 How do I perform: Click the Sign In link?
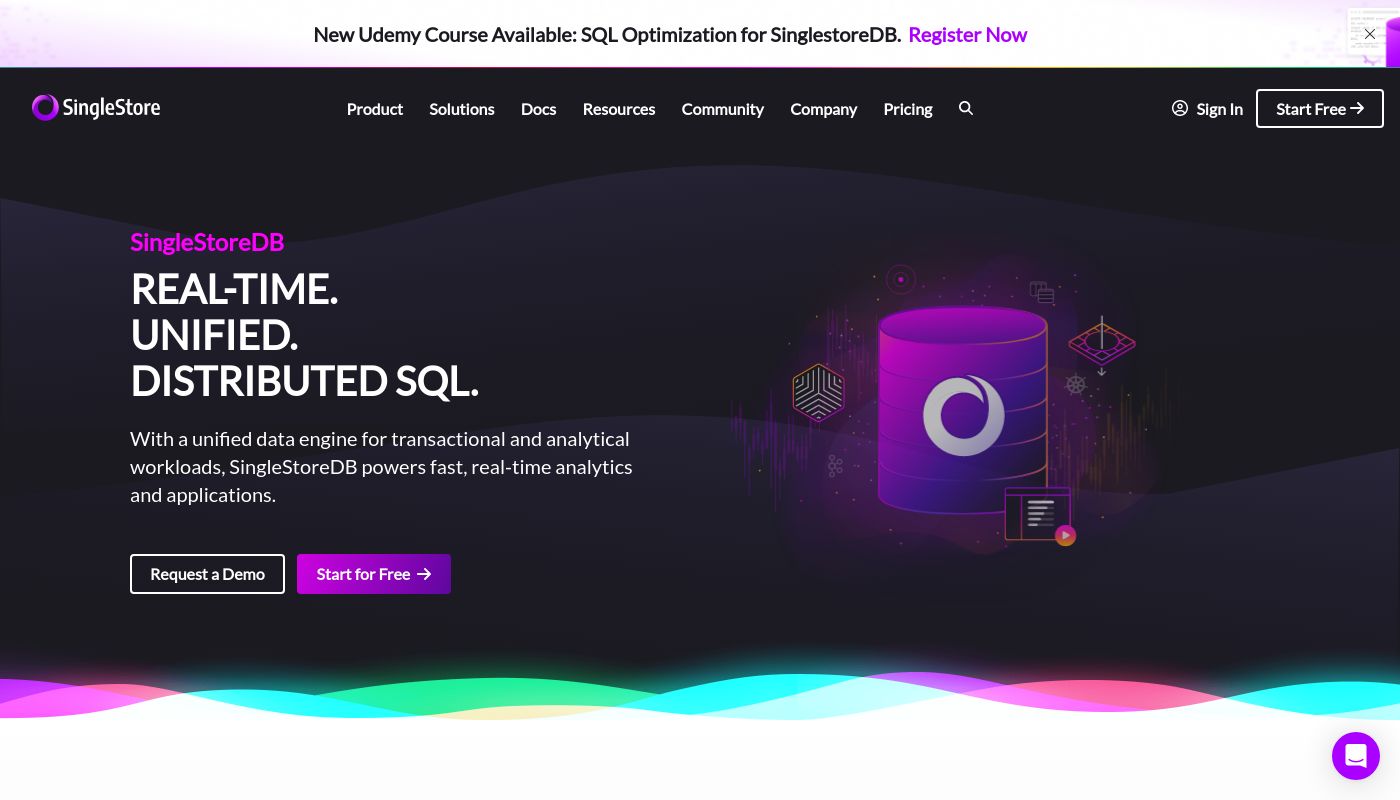tap(1207, 109)
